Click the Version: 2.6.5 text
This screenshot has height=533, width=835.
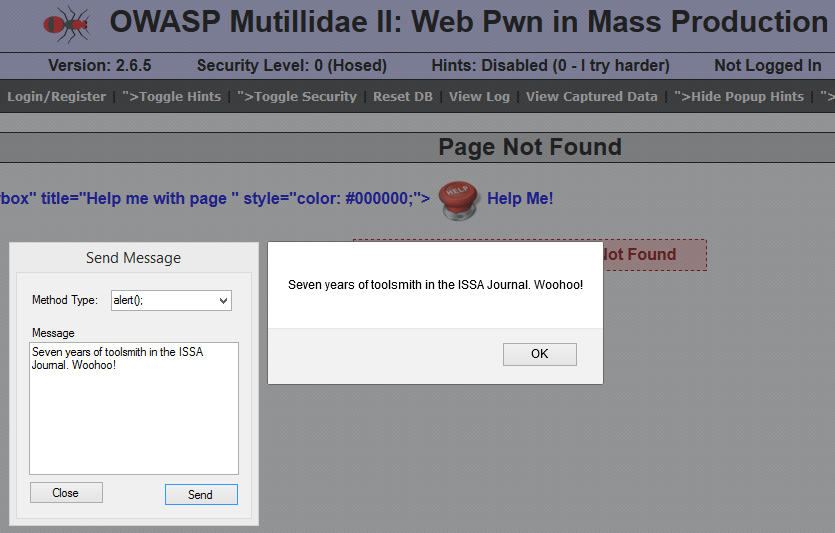click(100, 65)
